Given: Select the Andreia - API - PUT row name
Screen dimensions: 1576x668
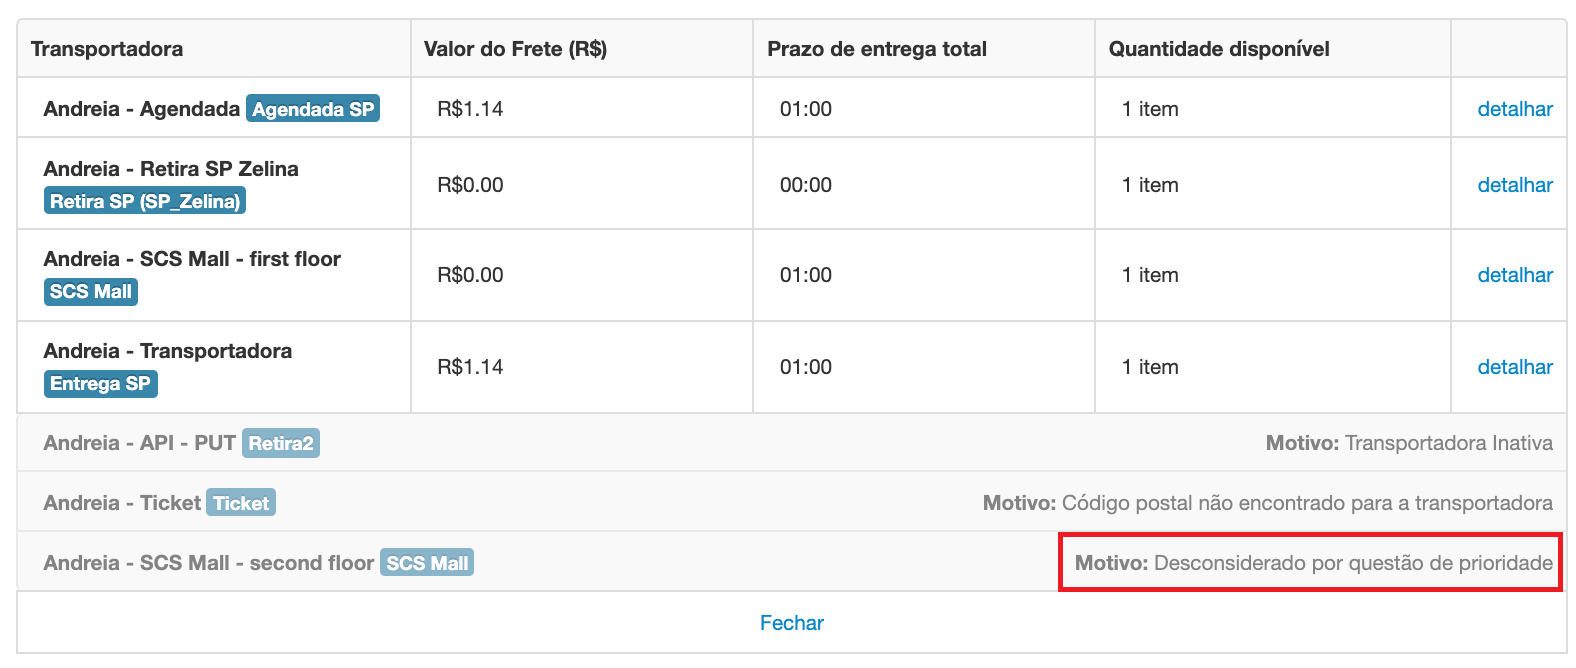Looking at the screenshot, I should pos(140,443).
